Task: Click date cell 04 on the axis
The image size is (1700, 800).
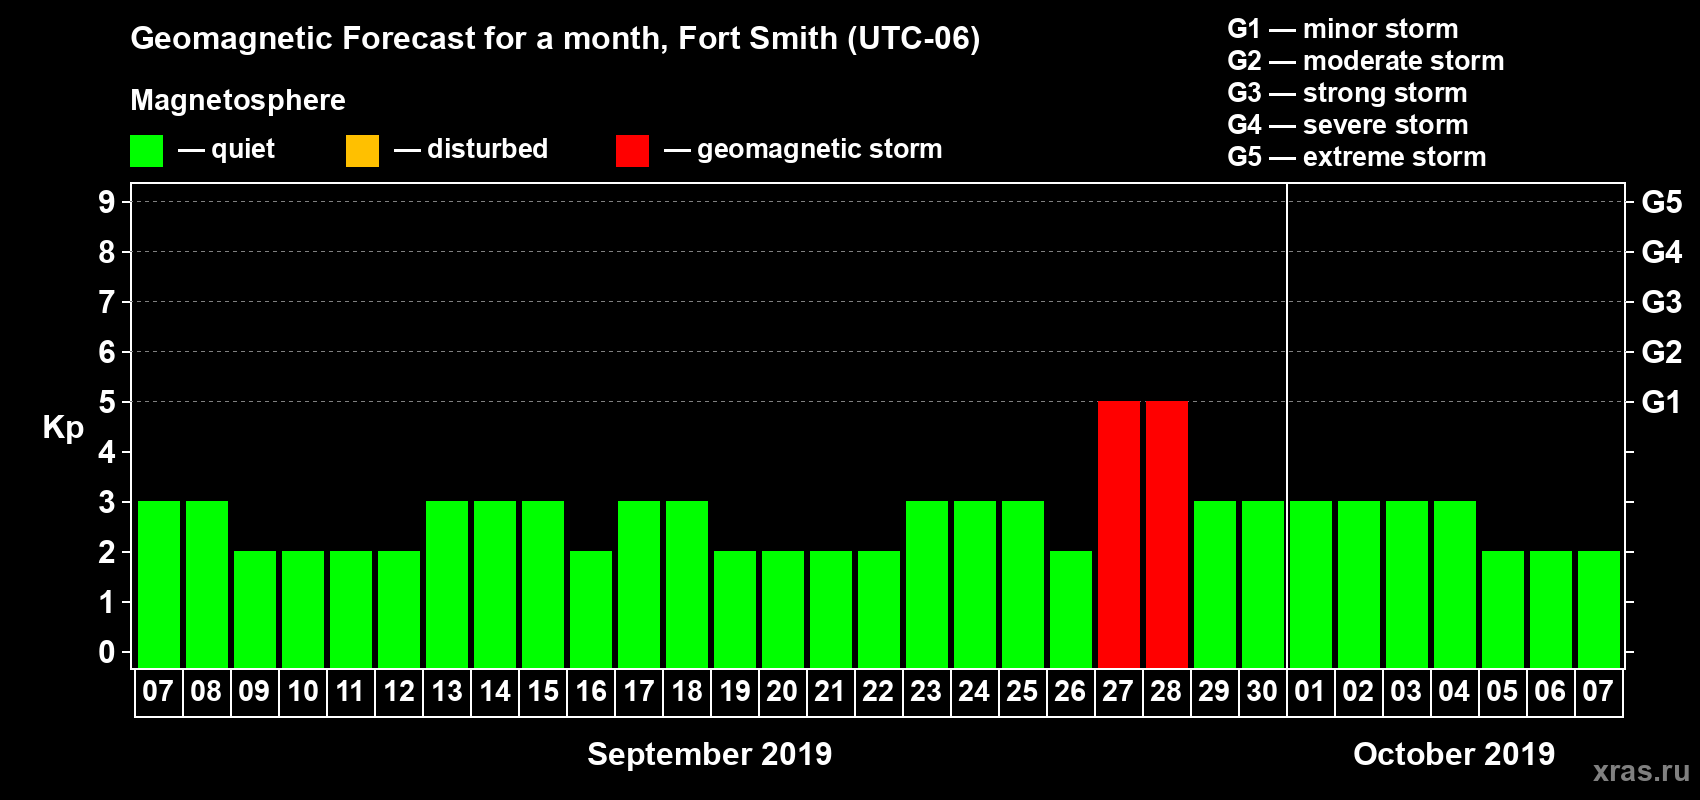Action: click(x=1455, y=692)
